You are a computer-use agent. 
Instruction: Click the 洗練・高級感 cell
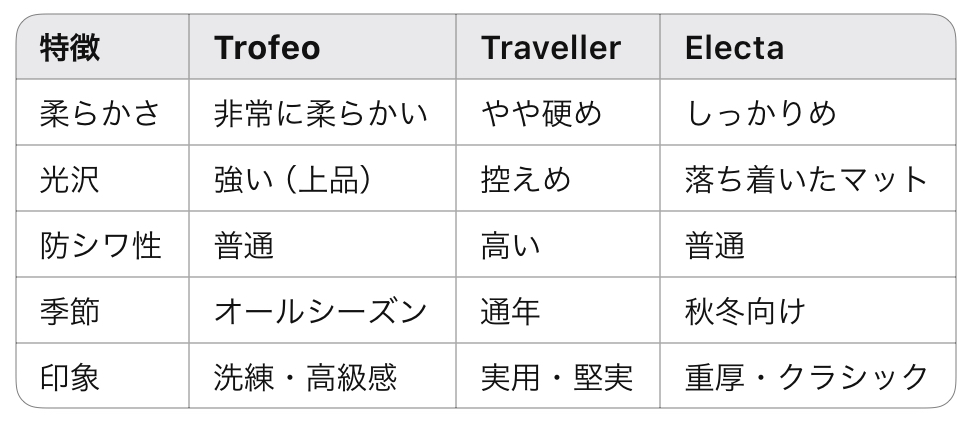[x=305, y=377]
